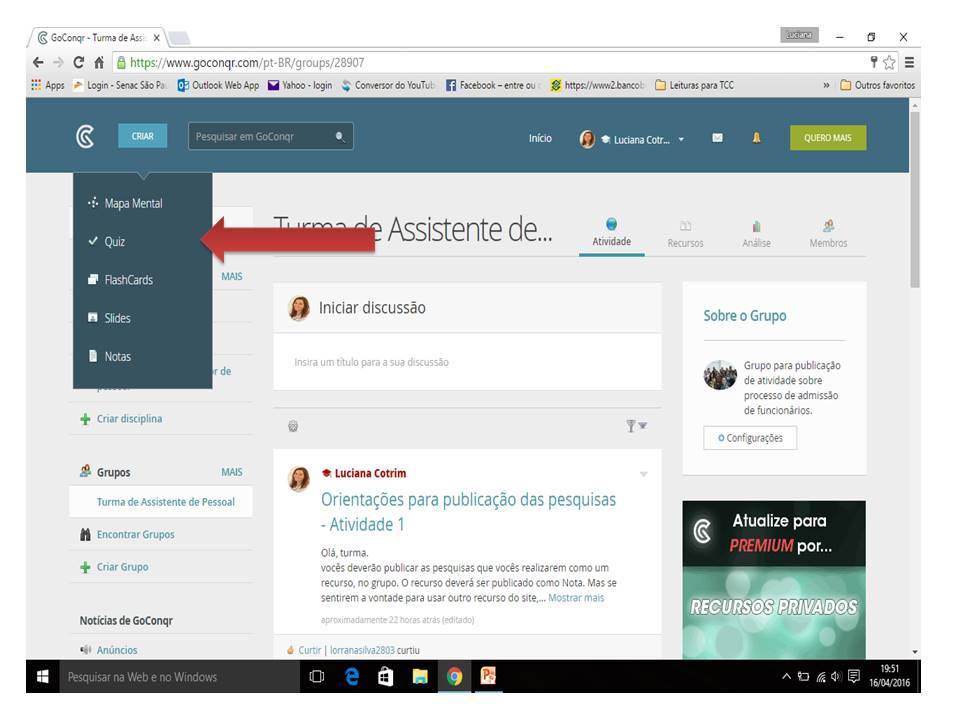This screenshot has height=720, width=960.
Task: Expand hidden bookmarks chevron
Action: 826,85
